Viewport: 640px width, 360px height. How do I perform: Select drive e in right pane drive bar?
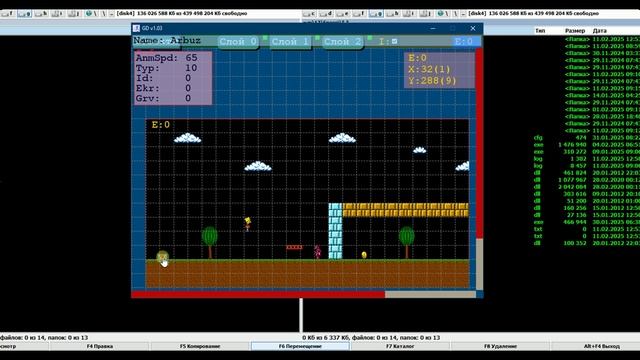[343, 13]
